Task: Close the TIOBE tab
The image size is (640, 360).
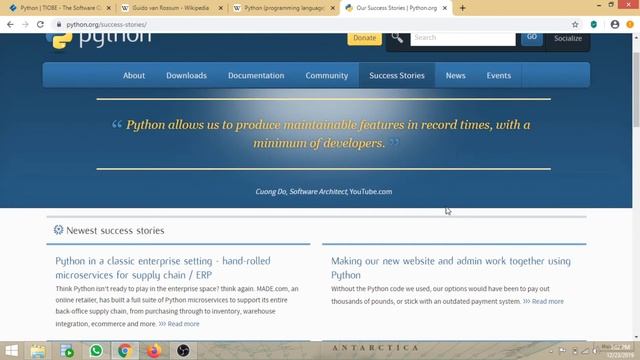Action: [109, 8]
